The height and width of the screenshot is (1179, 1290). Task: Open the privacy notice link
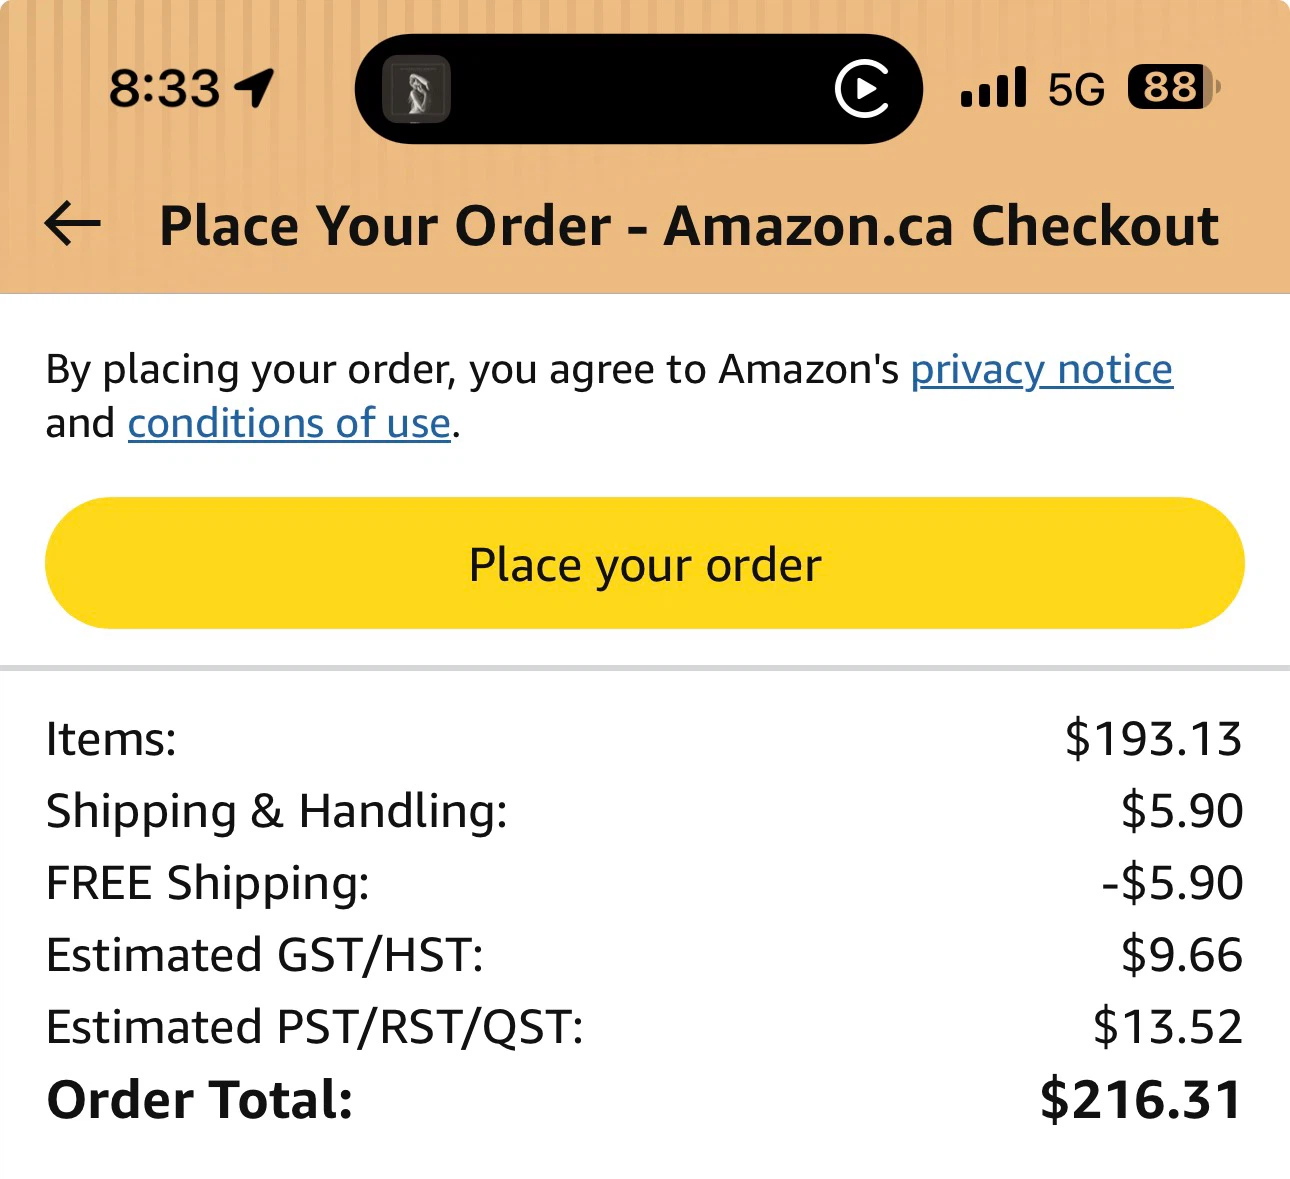tap(1041, 370)
